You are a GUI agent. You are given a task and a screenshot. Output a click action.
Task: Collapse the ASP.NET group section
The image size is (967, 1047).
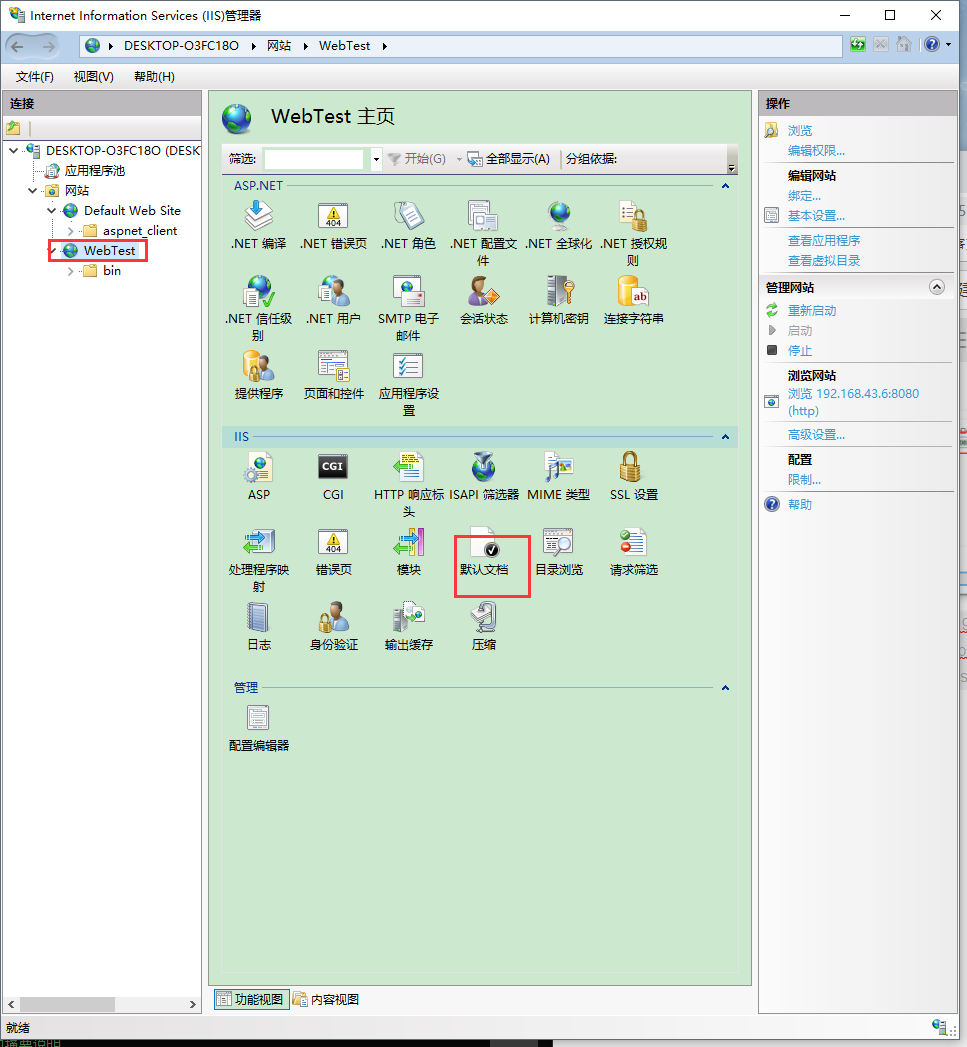(x=725, y=186)
